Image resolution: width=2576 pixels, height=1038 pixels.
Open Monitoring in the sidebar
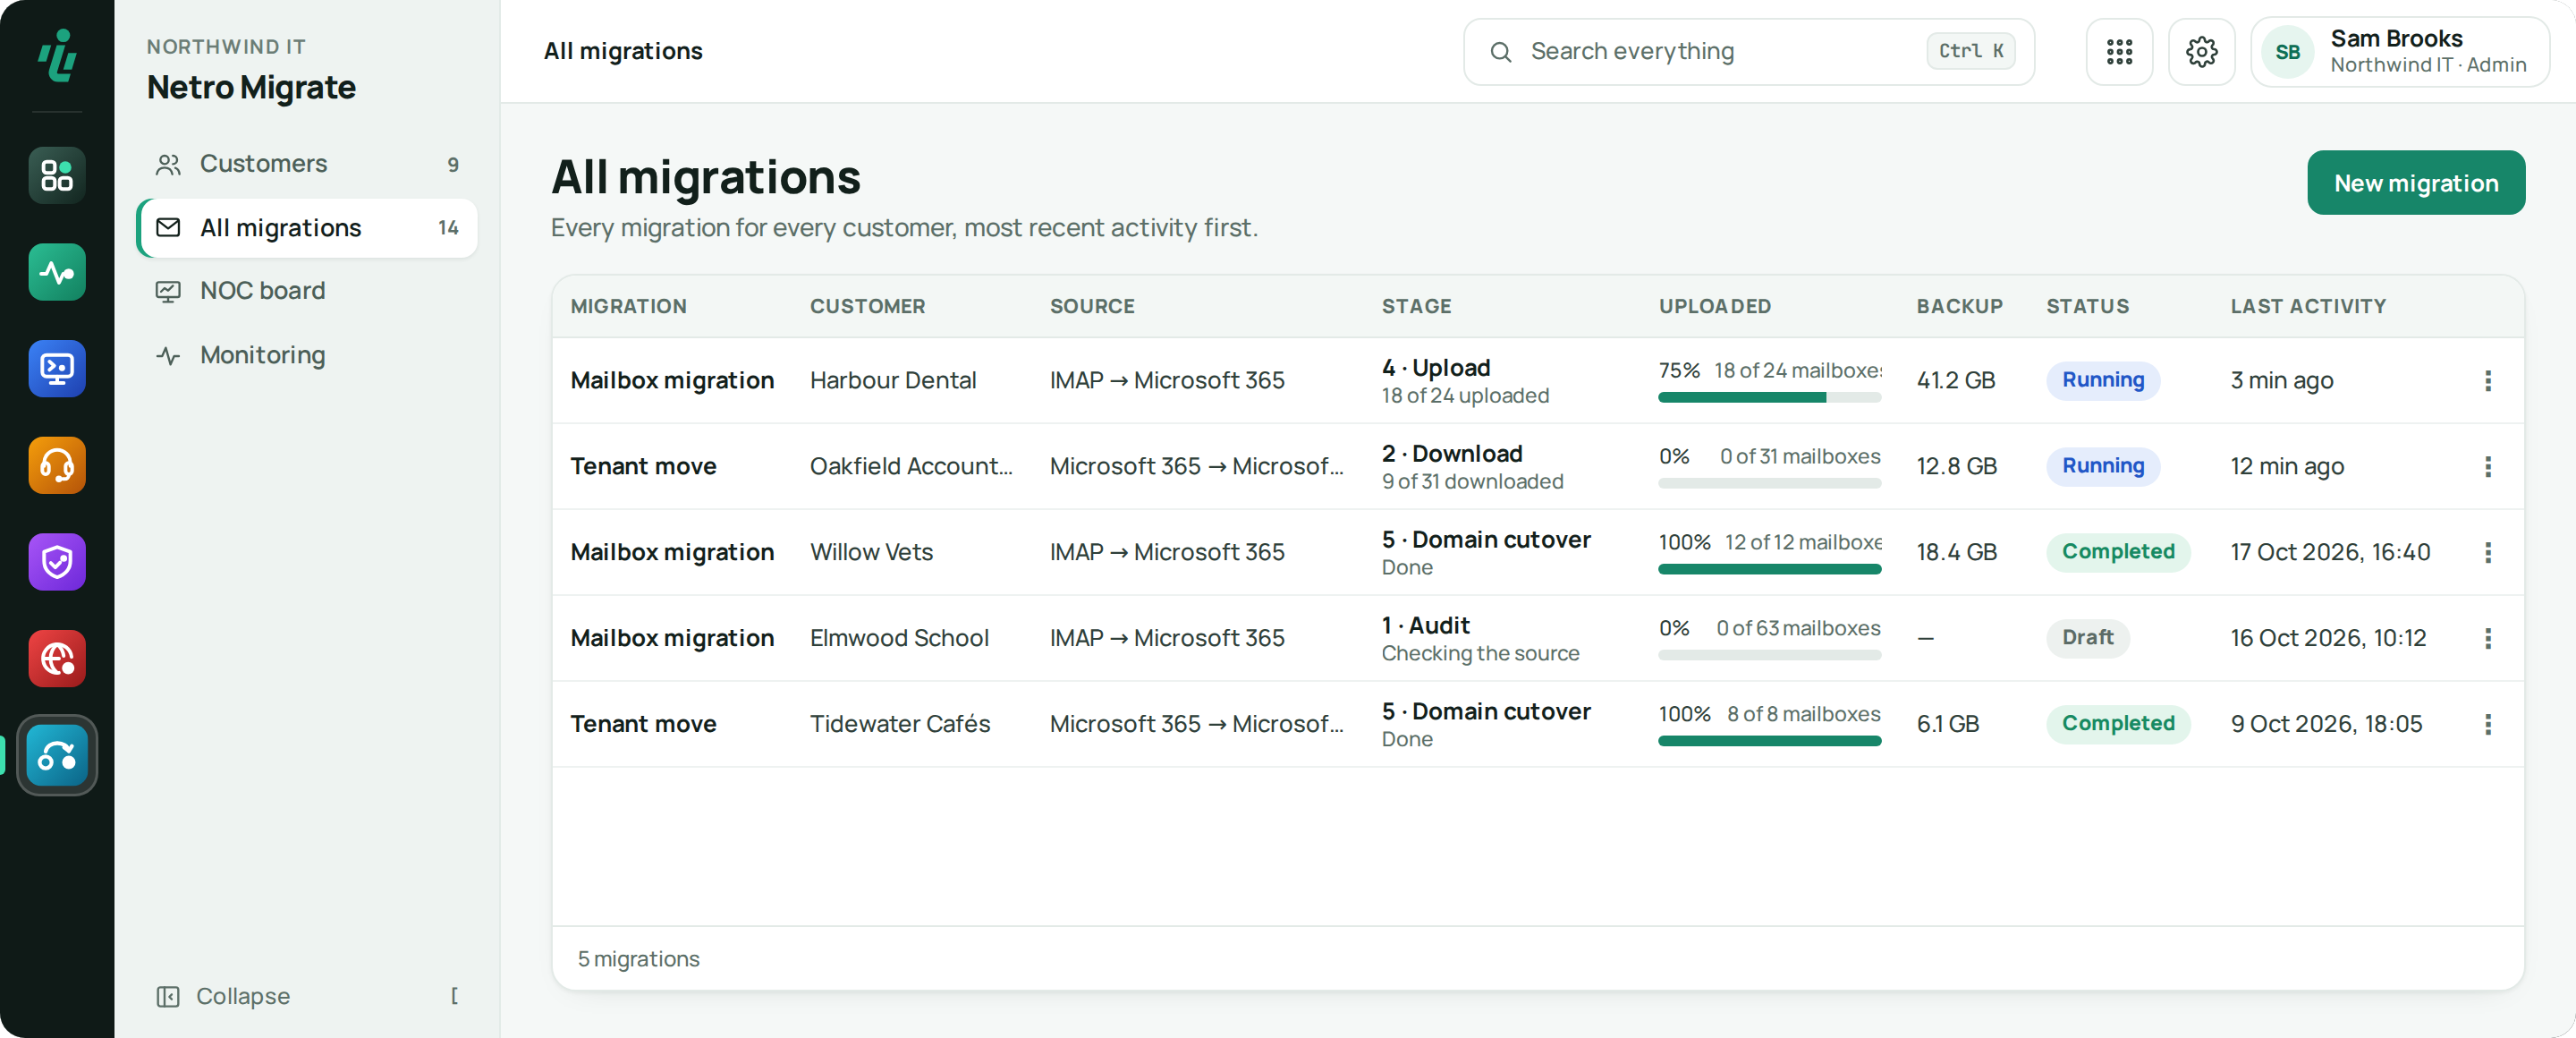[307, 355]
